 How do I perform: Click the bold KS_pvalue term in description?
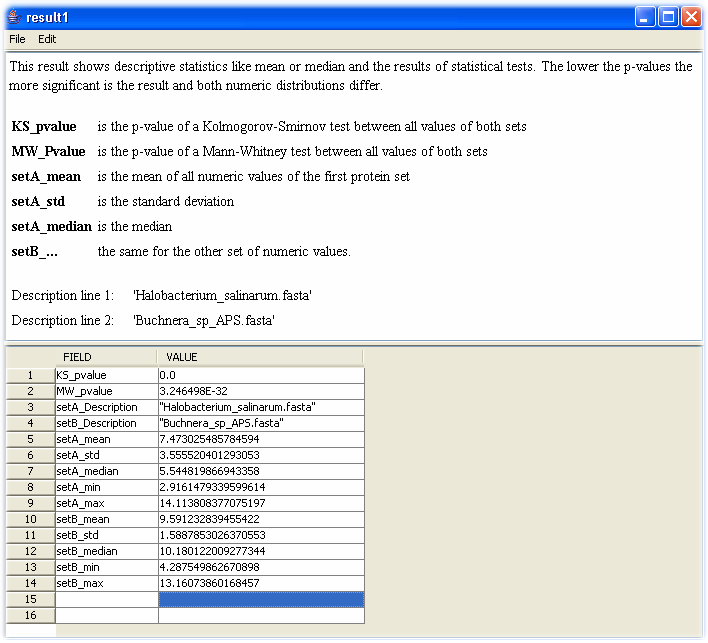coord(44,127)
